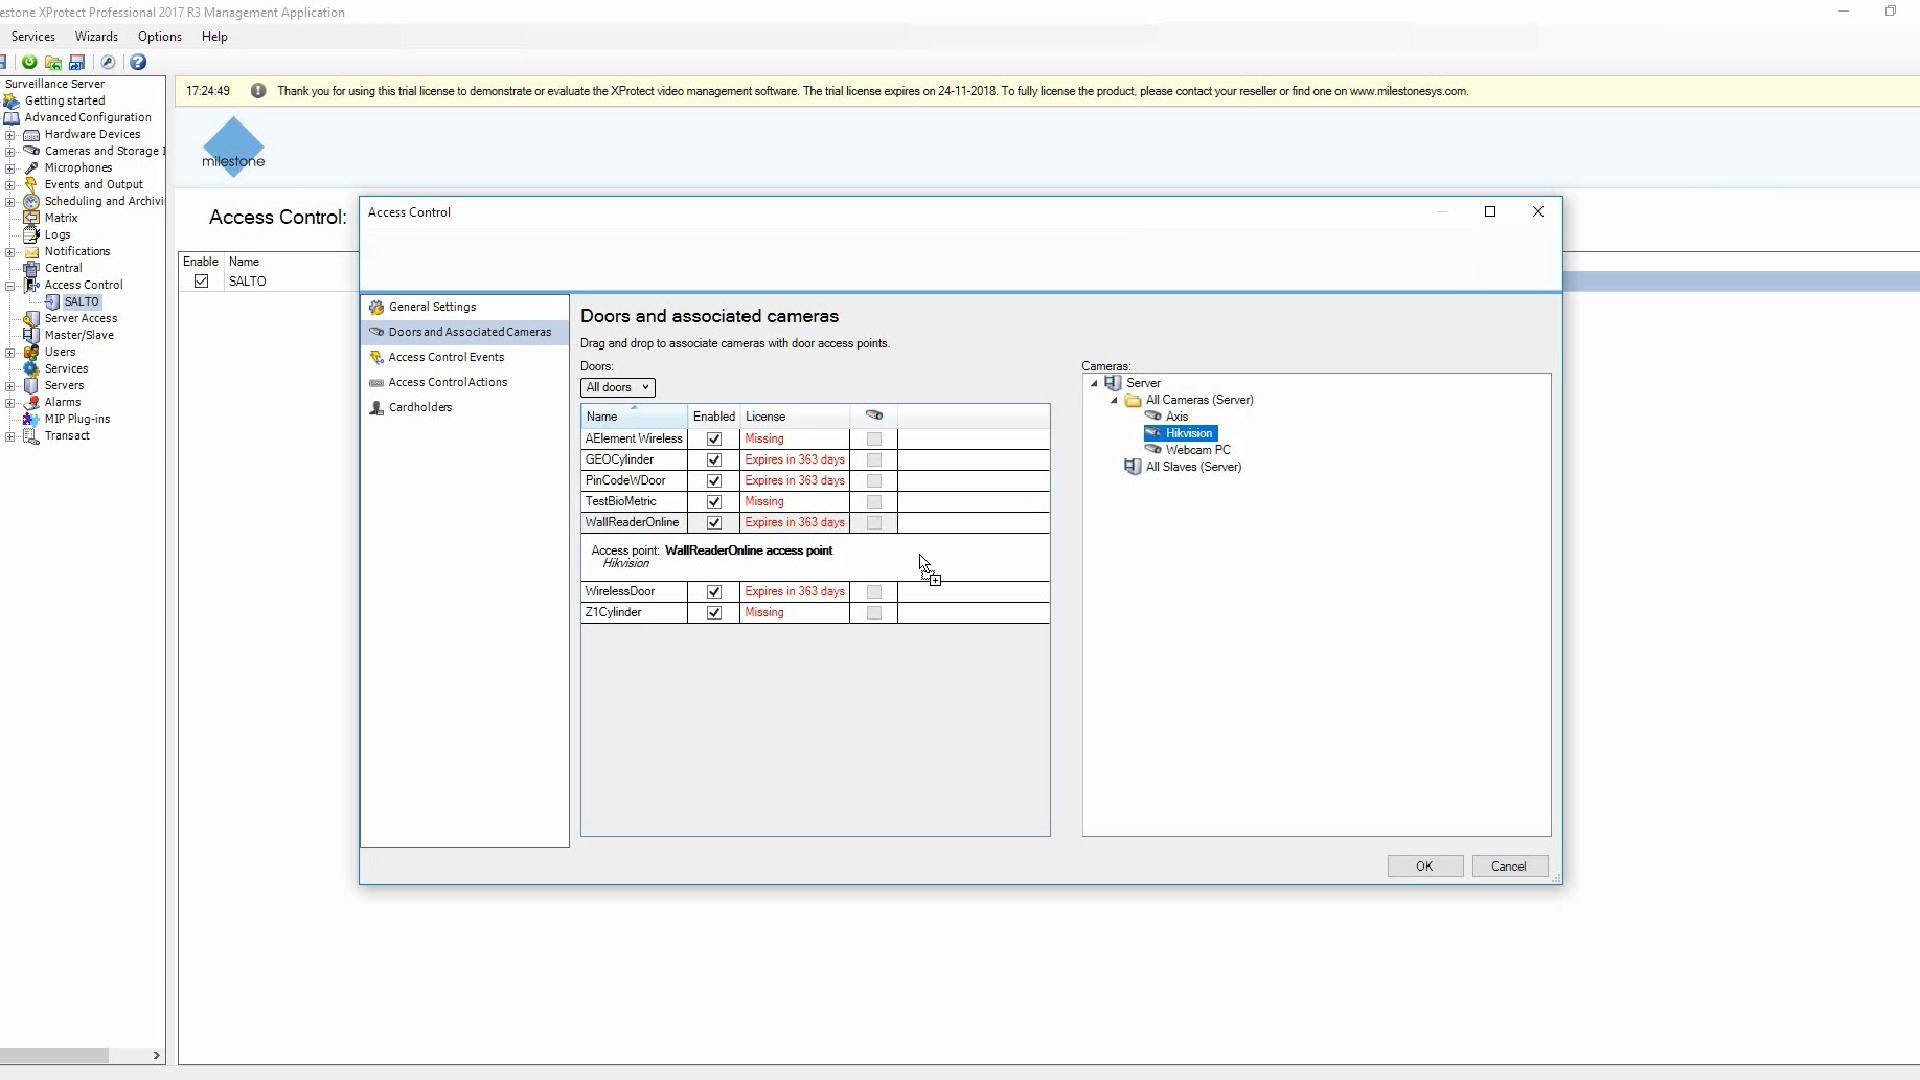The width and height of the screenshot is (1920, 1080).
Task: Click the Master/Slave icon in tree
Action: coord(32,335)
